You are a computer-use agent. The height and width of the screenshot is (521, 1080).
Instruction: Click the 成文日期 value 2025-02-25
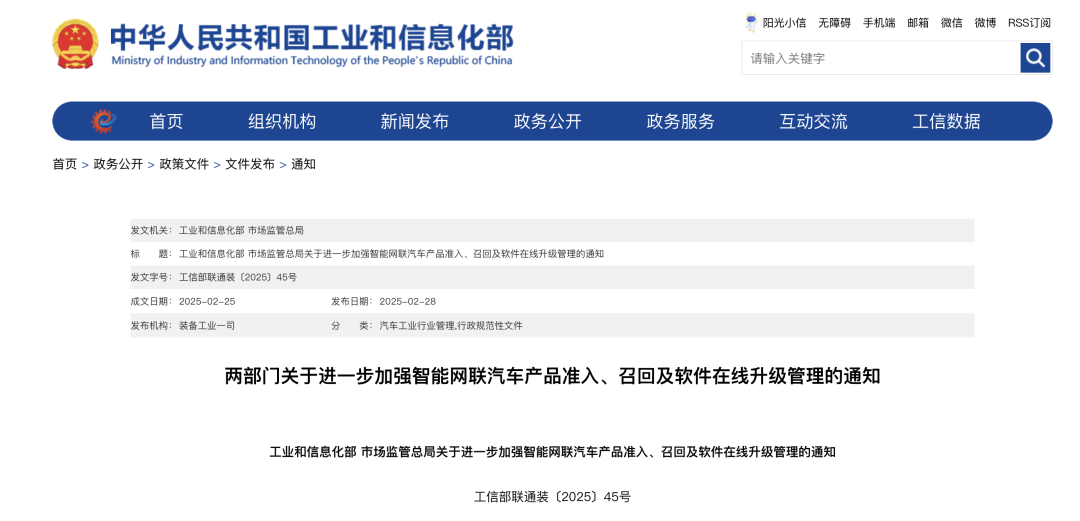[207, 301]
